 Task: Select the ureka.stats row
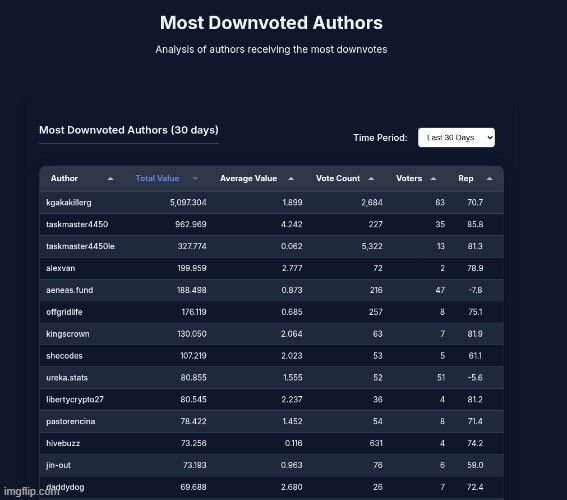[272, 378]
